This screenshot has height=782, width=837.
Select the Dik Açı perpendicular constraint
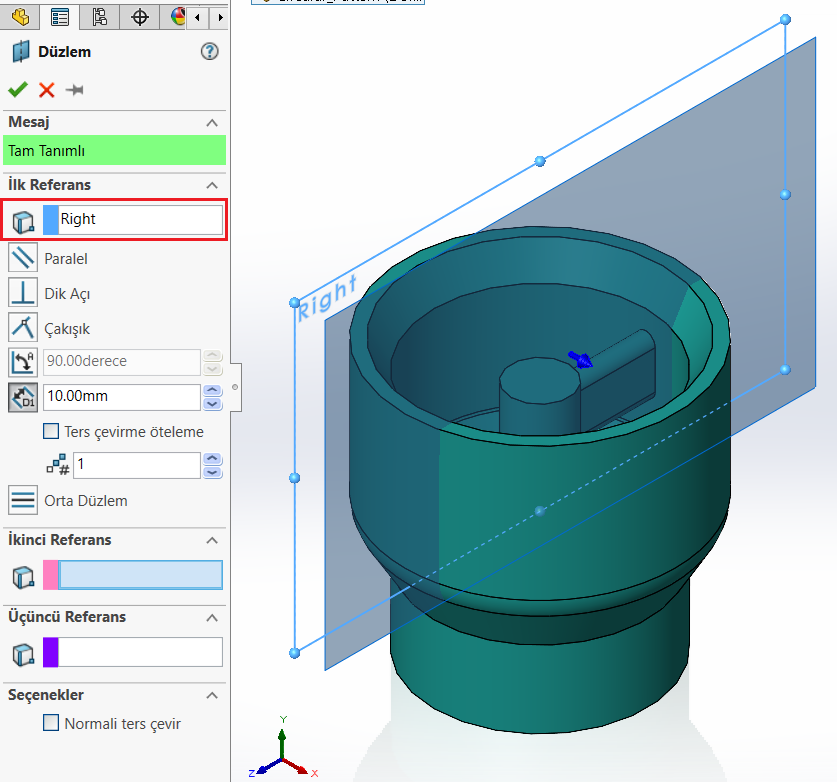tap(22, 293)
